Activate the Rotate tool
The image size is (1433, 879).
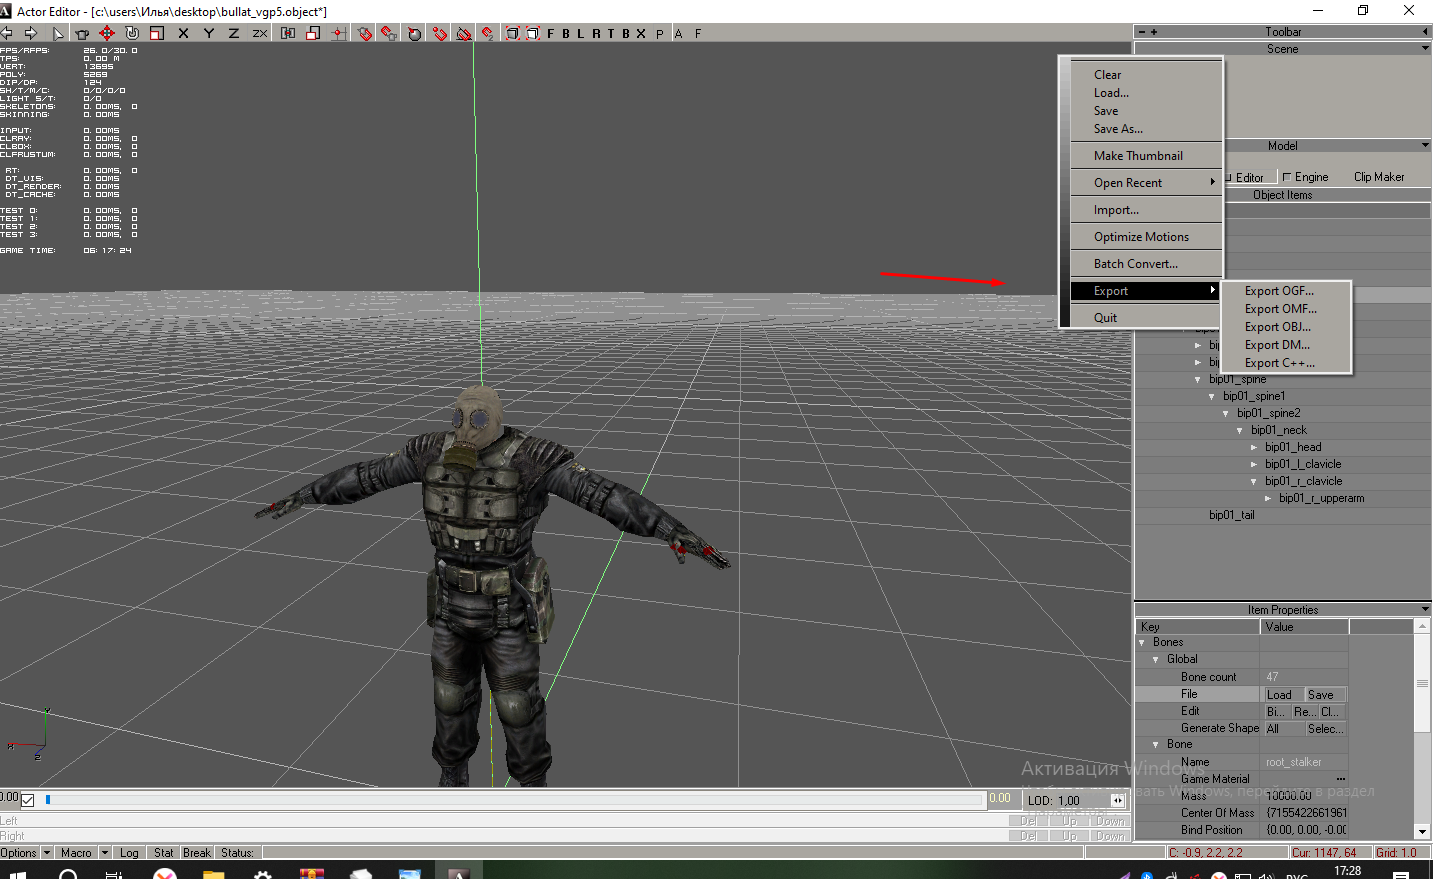point(132,33)
